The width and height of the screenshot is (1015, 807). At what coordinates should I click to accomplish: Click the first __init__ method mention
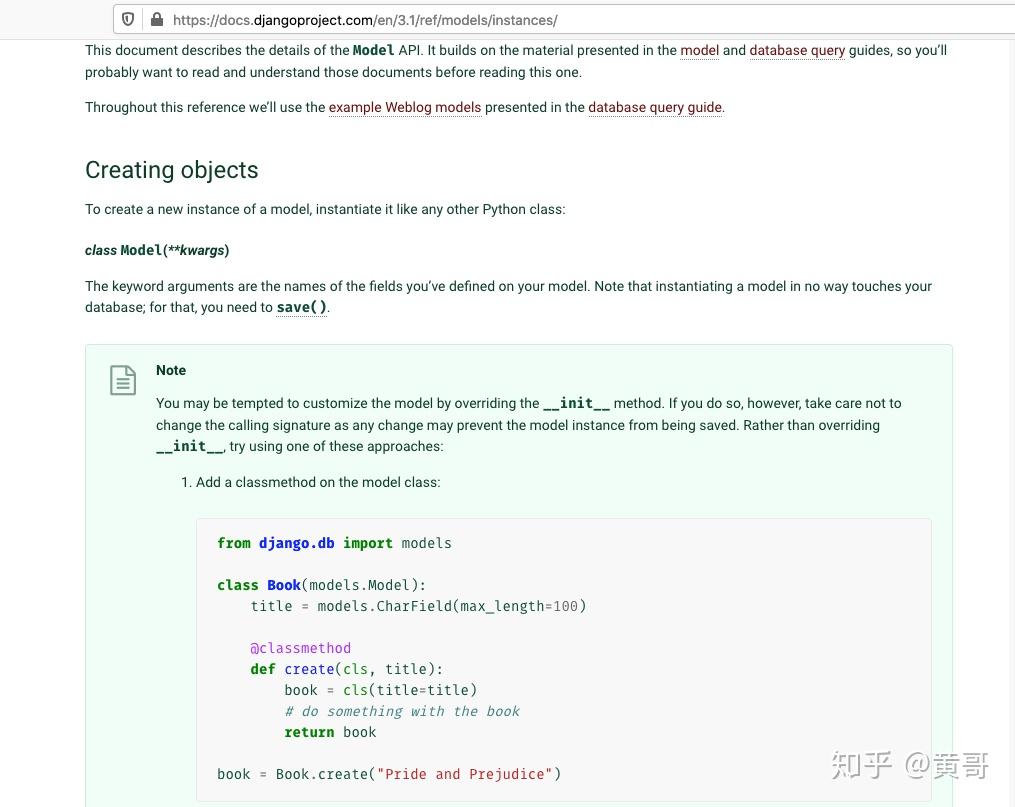click(x=576, y=403)
